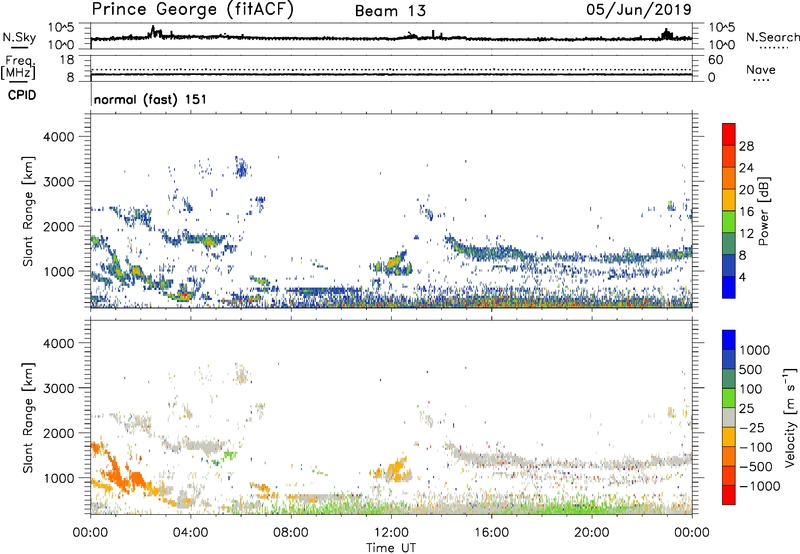Click the light green segment of Power colorbar
Image resolution: width=800 pixels, height=554 pixels.
point(729,221)
